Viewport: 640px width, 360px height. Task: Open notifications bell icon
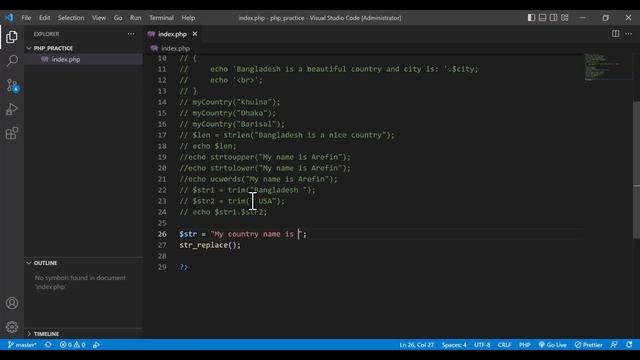[x=629, y=345]
